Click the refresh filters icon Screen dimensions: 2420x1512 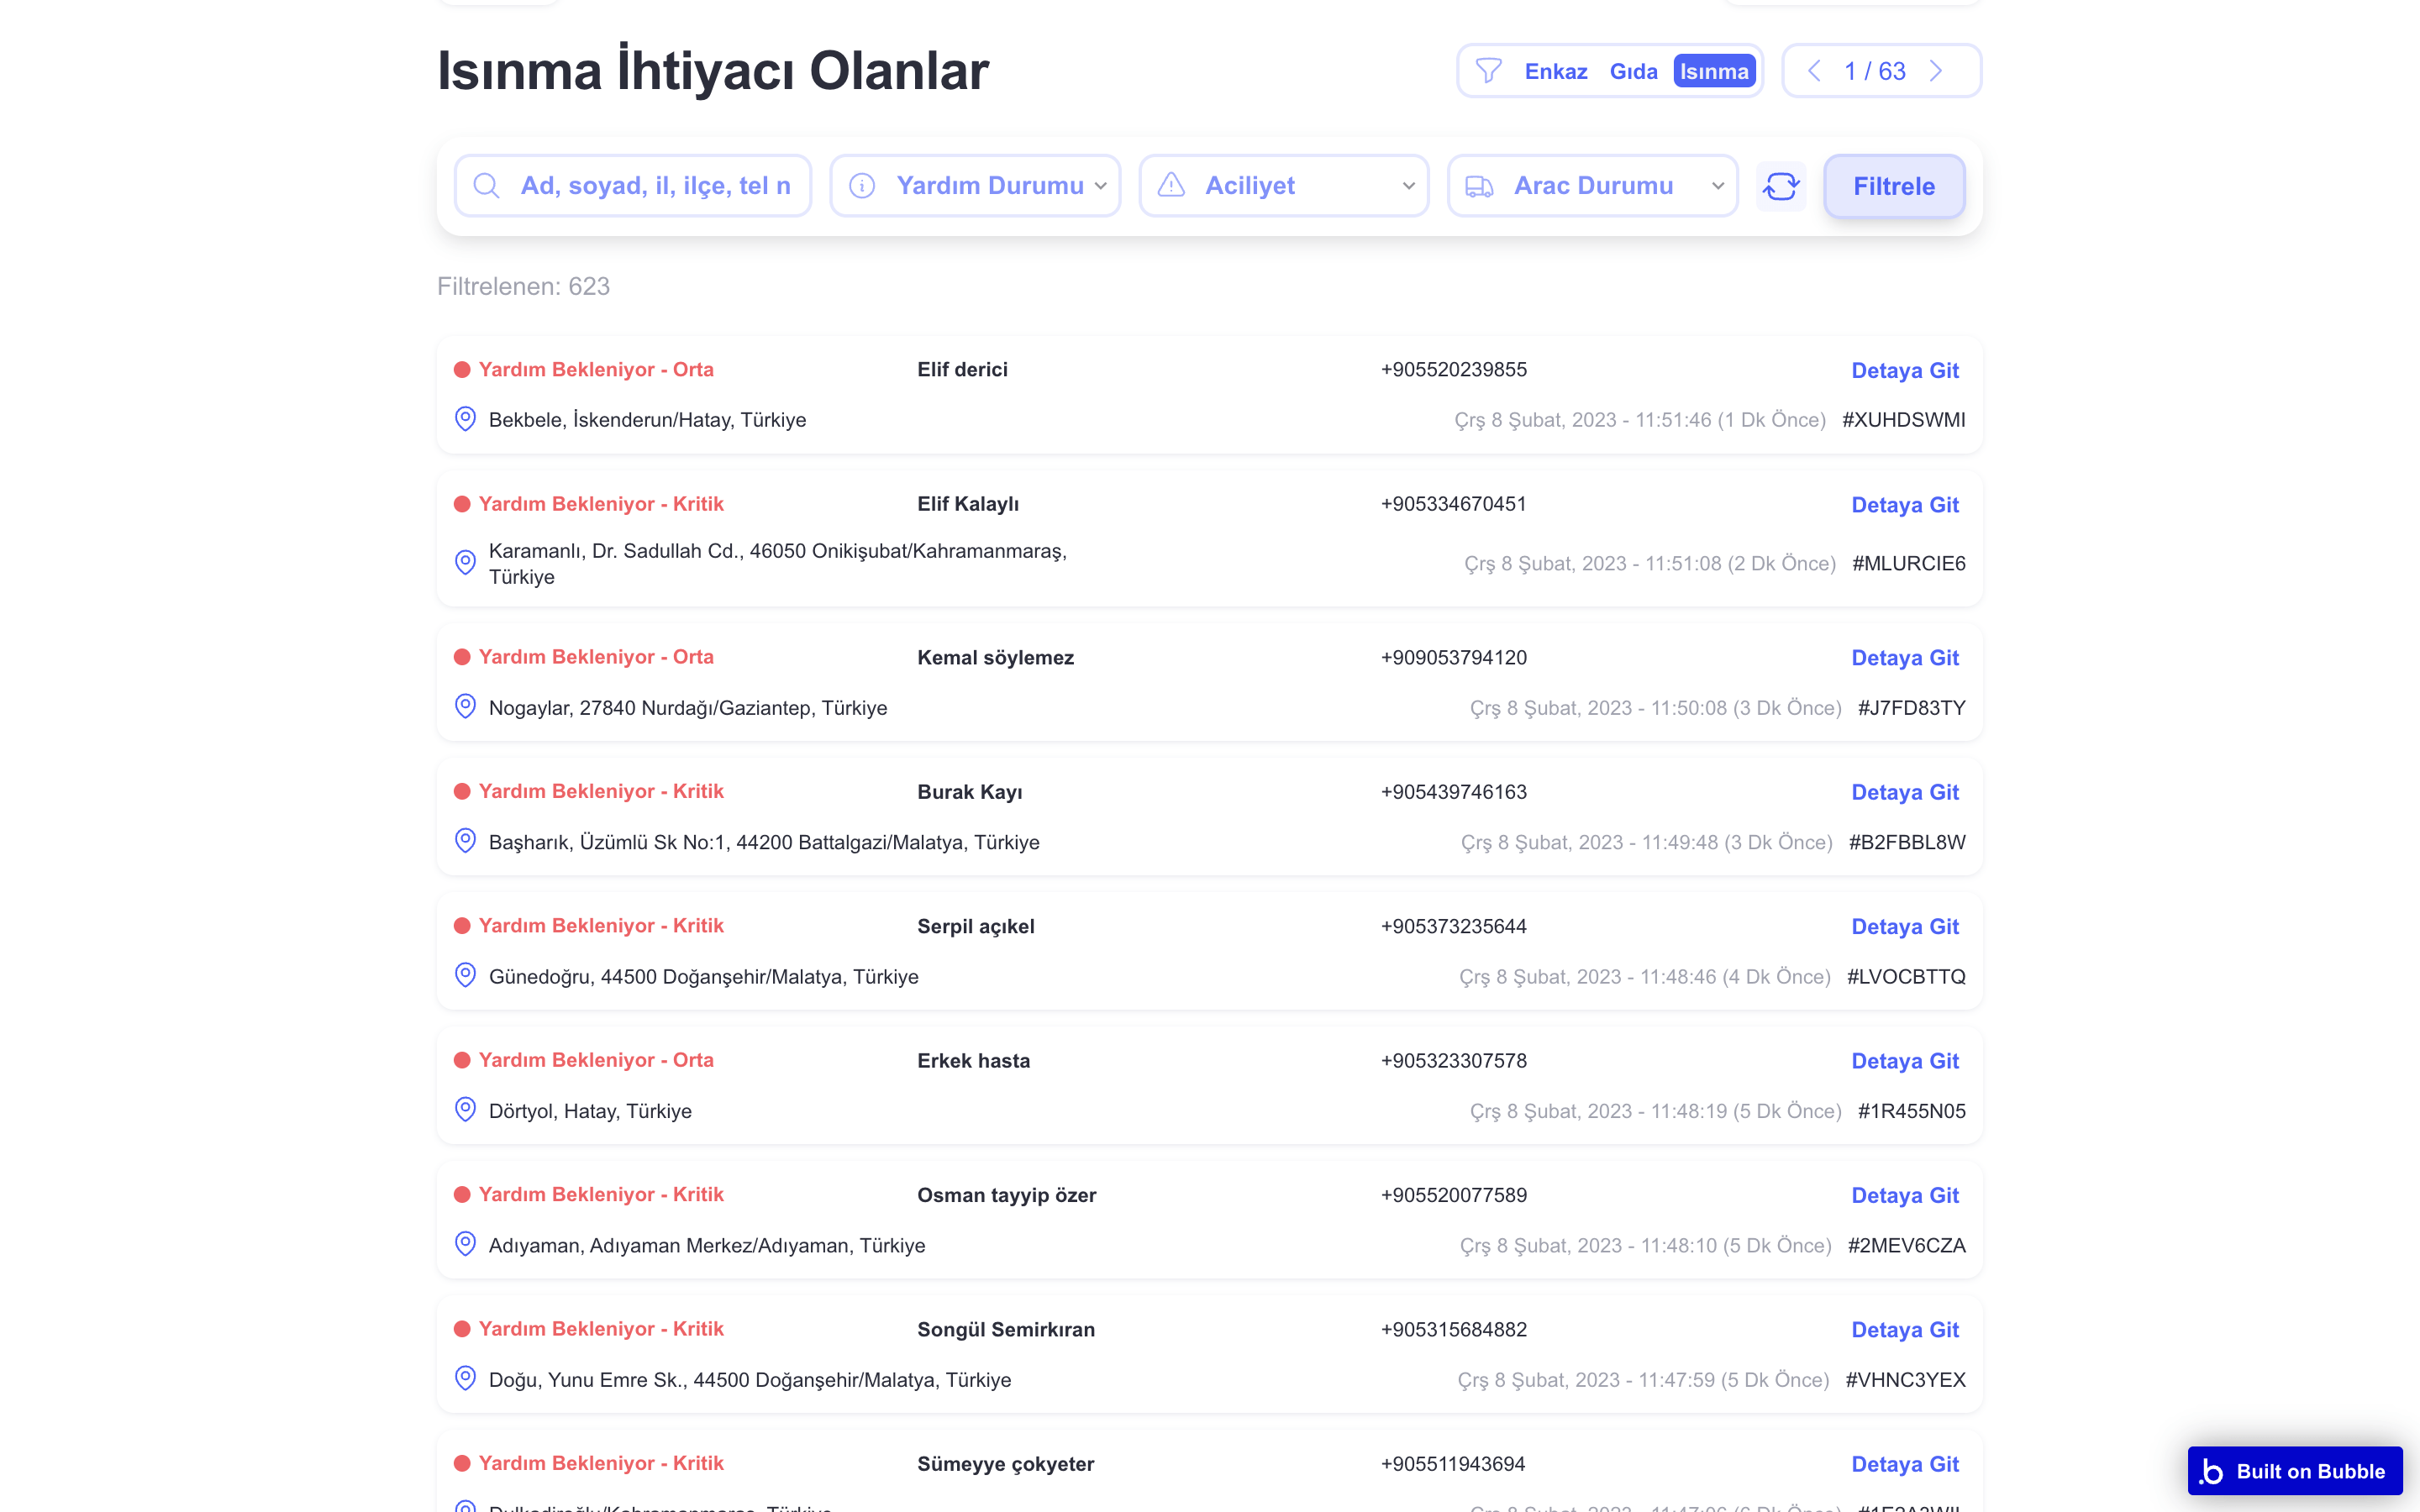tap(1780, 186)
